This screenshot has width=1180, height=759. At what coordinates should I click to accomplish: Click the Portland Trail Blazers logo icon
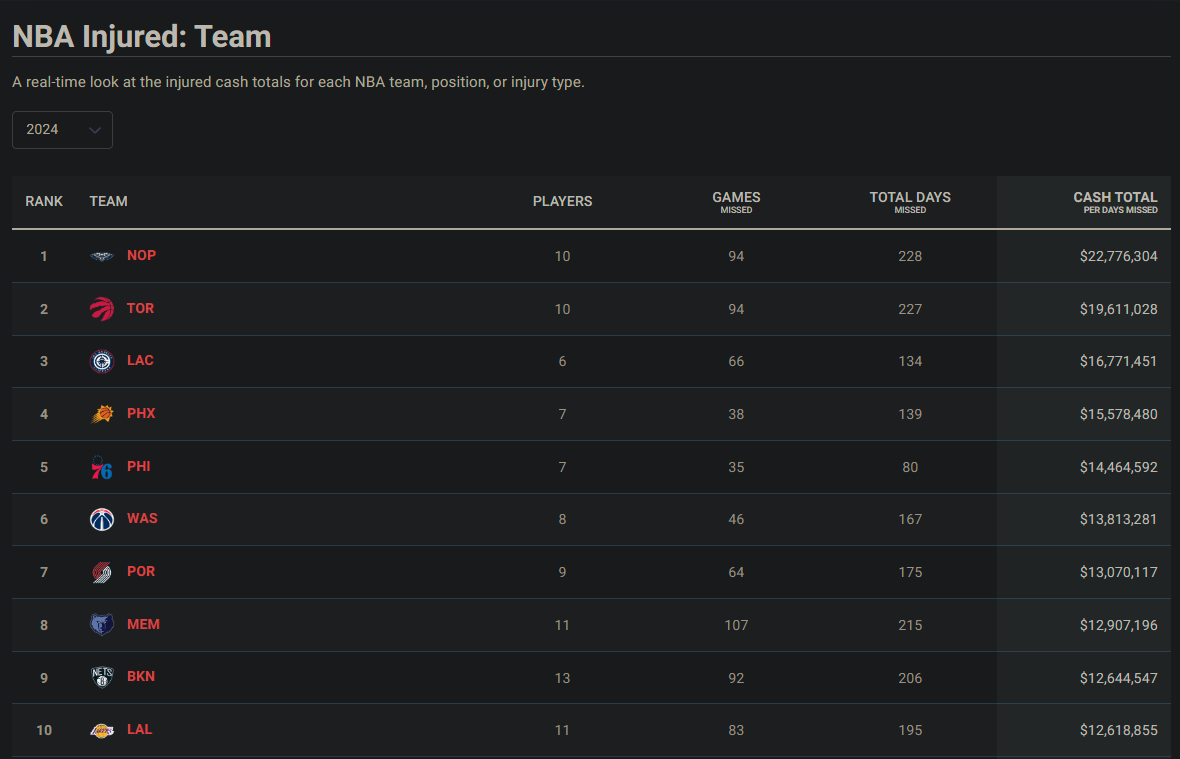point(102,572)
